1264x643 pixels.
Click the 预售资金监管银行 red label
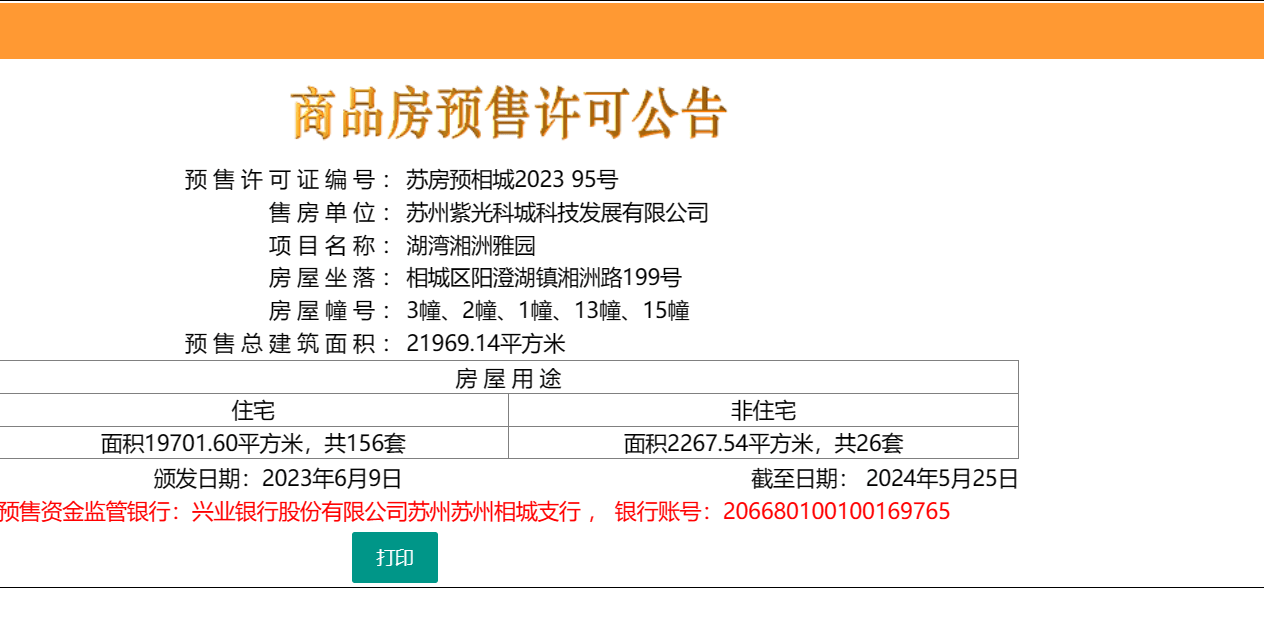pos(89,512)
